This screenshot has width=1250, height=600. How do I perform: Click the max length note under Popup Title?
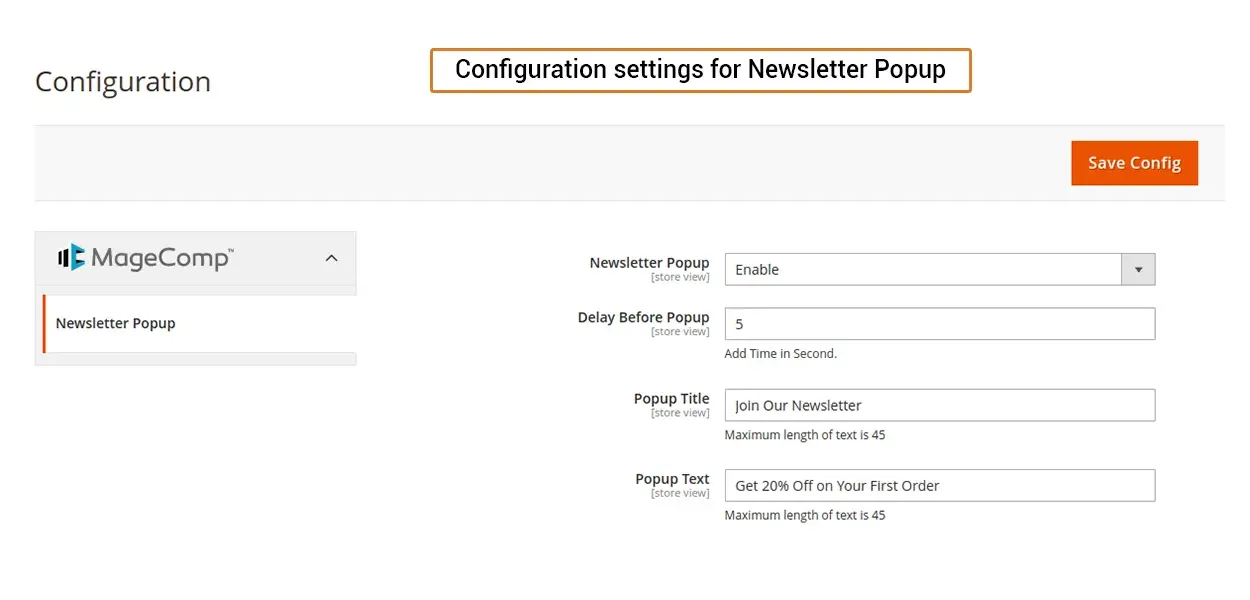(x=804, y=435)
